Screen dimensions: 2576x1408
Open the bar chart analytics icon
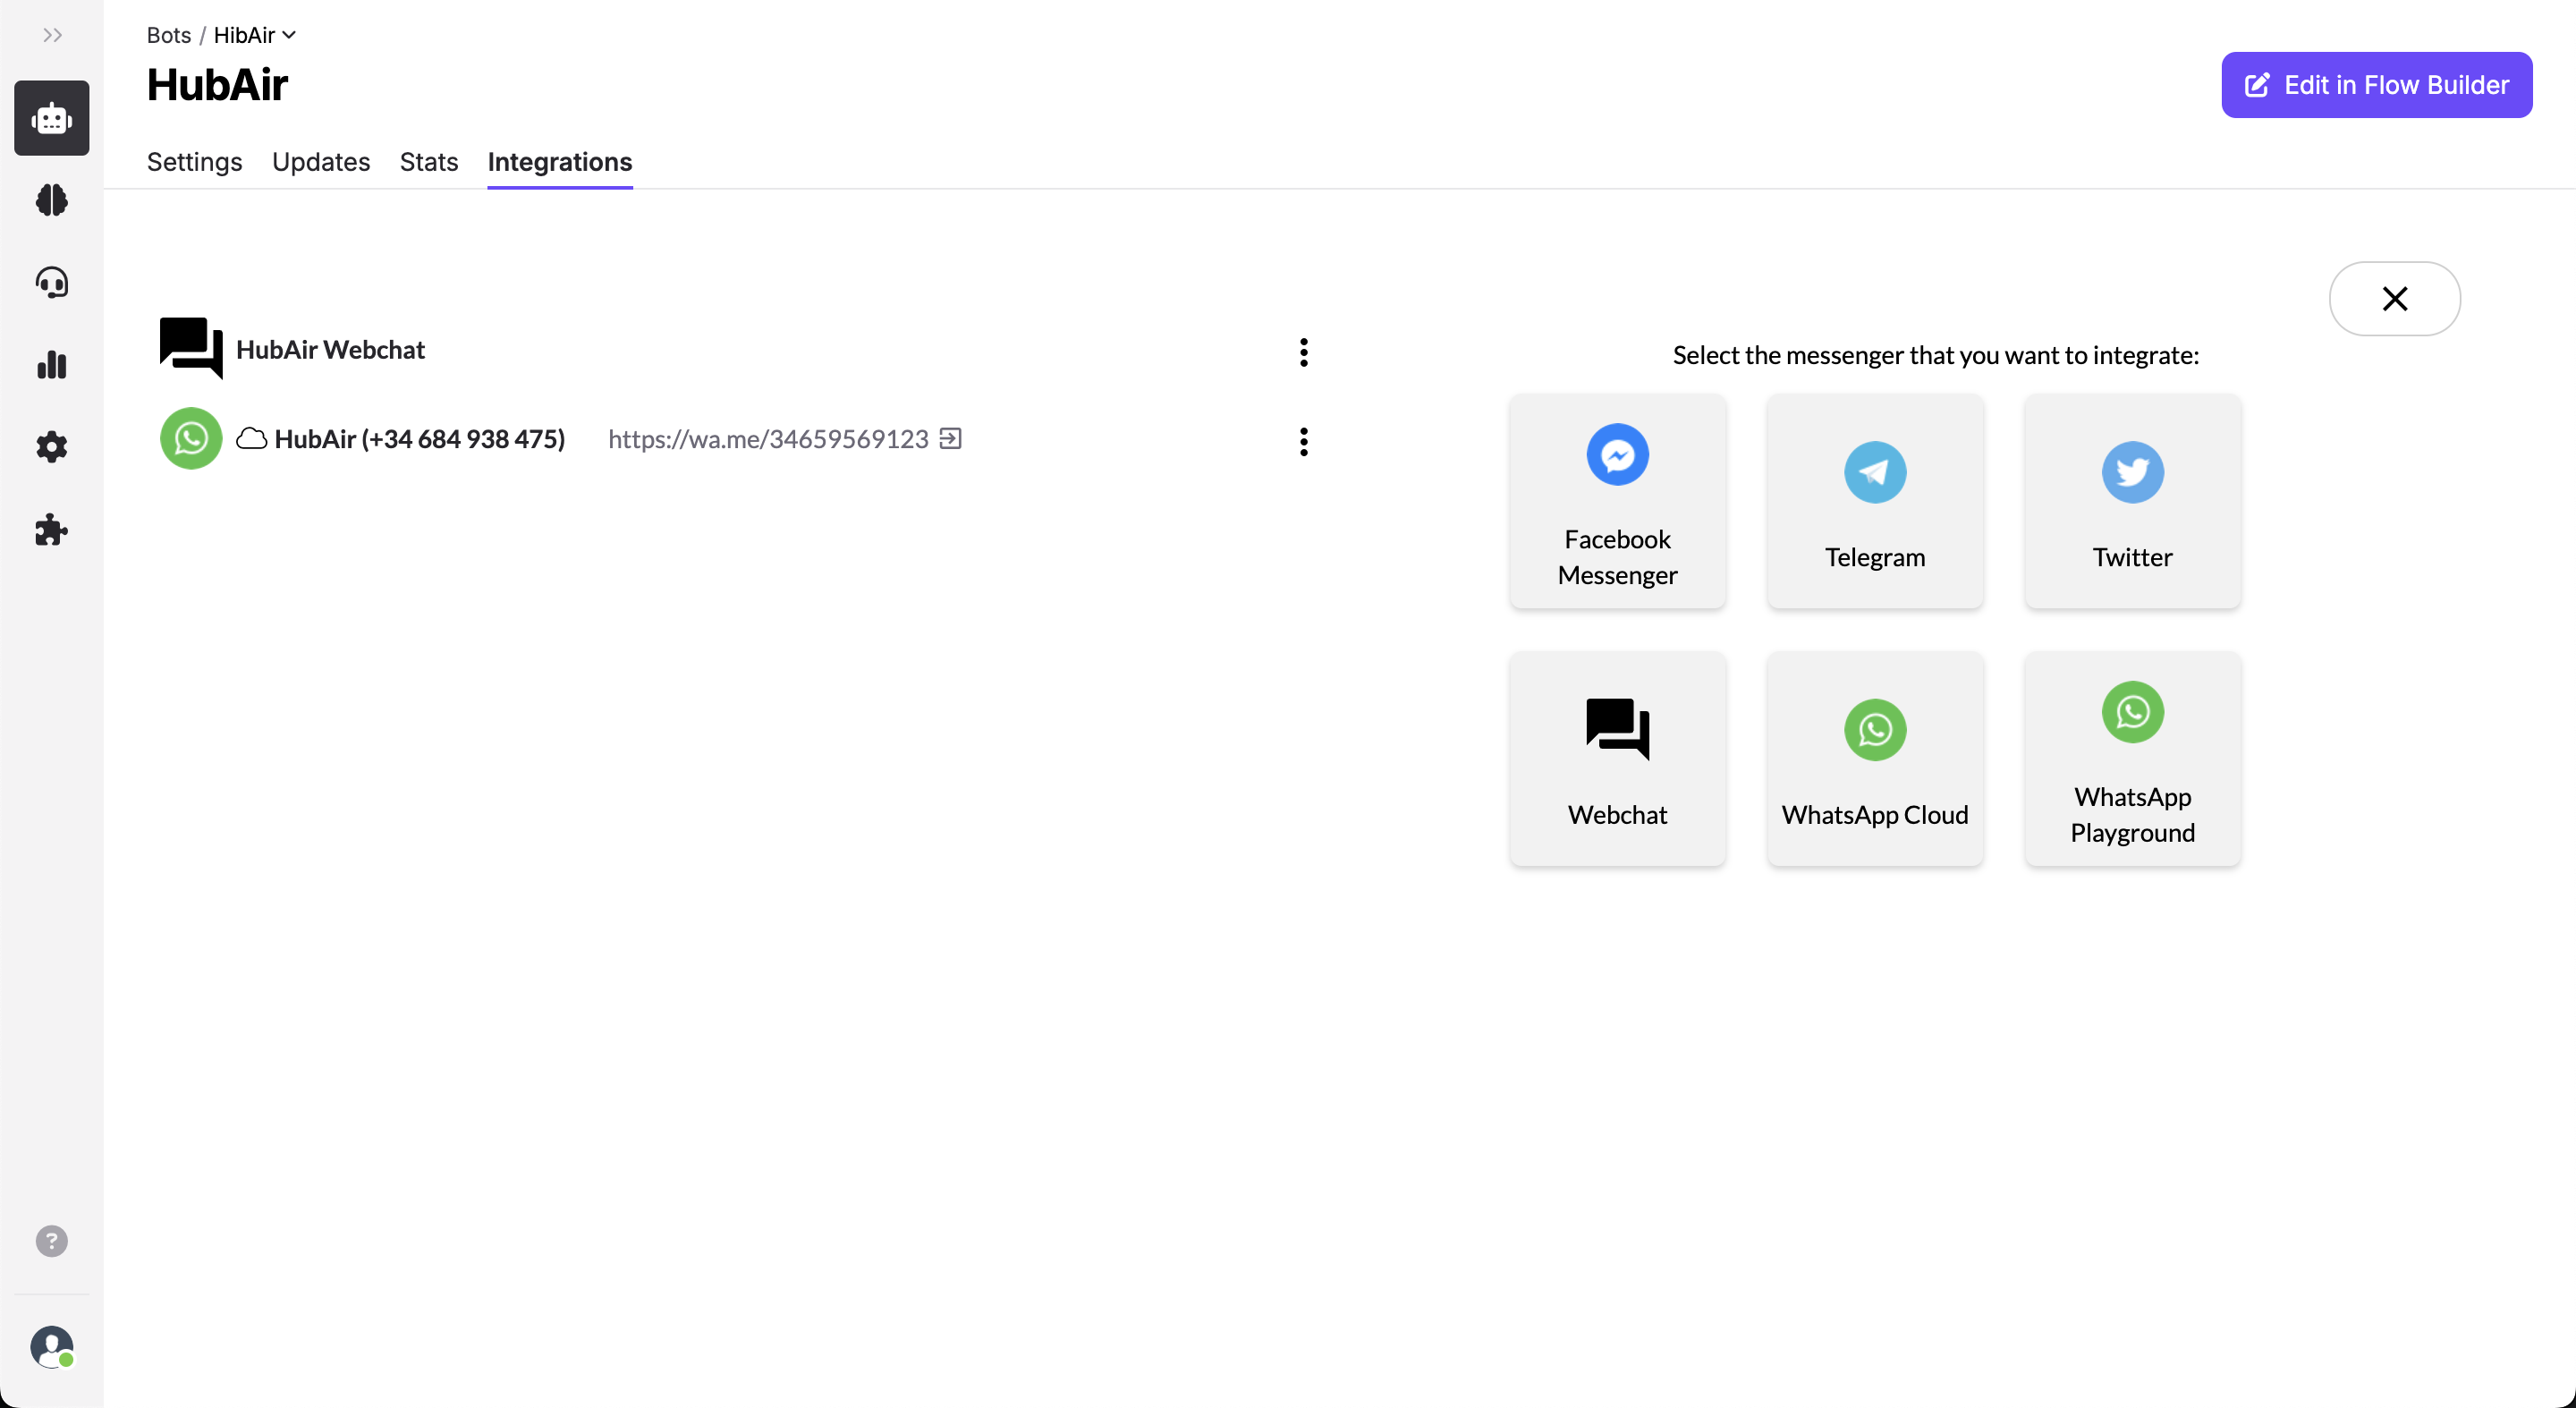pos(51,365)
